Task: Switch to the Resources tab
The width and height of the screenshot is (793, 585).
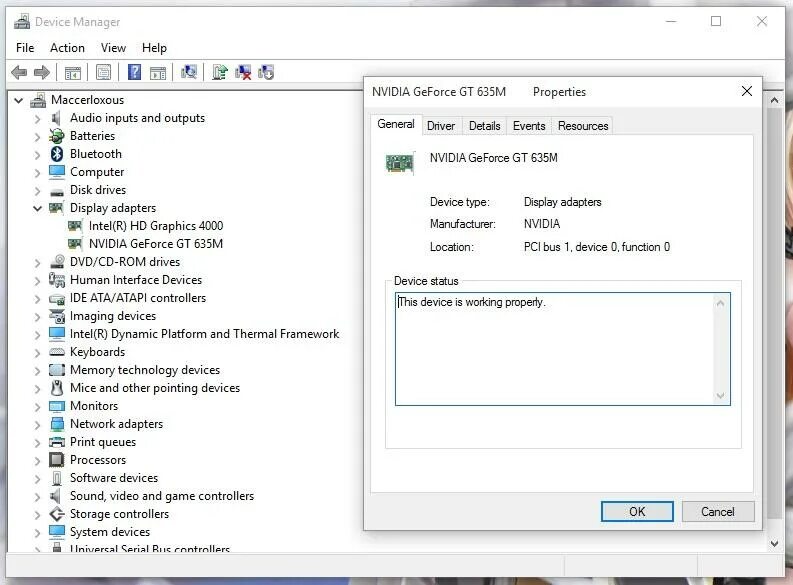Action: click(x=583, y=126)
